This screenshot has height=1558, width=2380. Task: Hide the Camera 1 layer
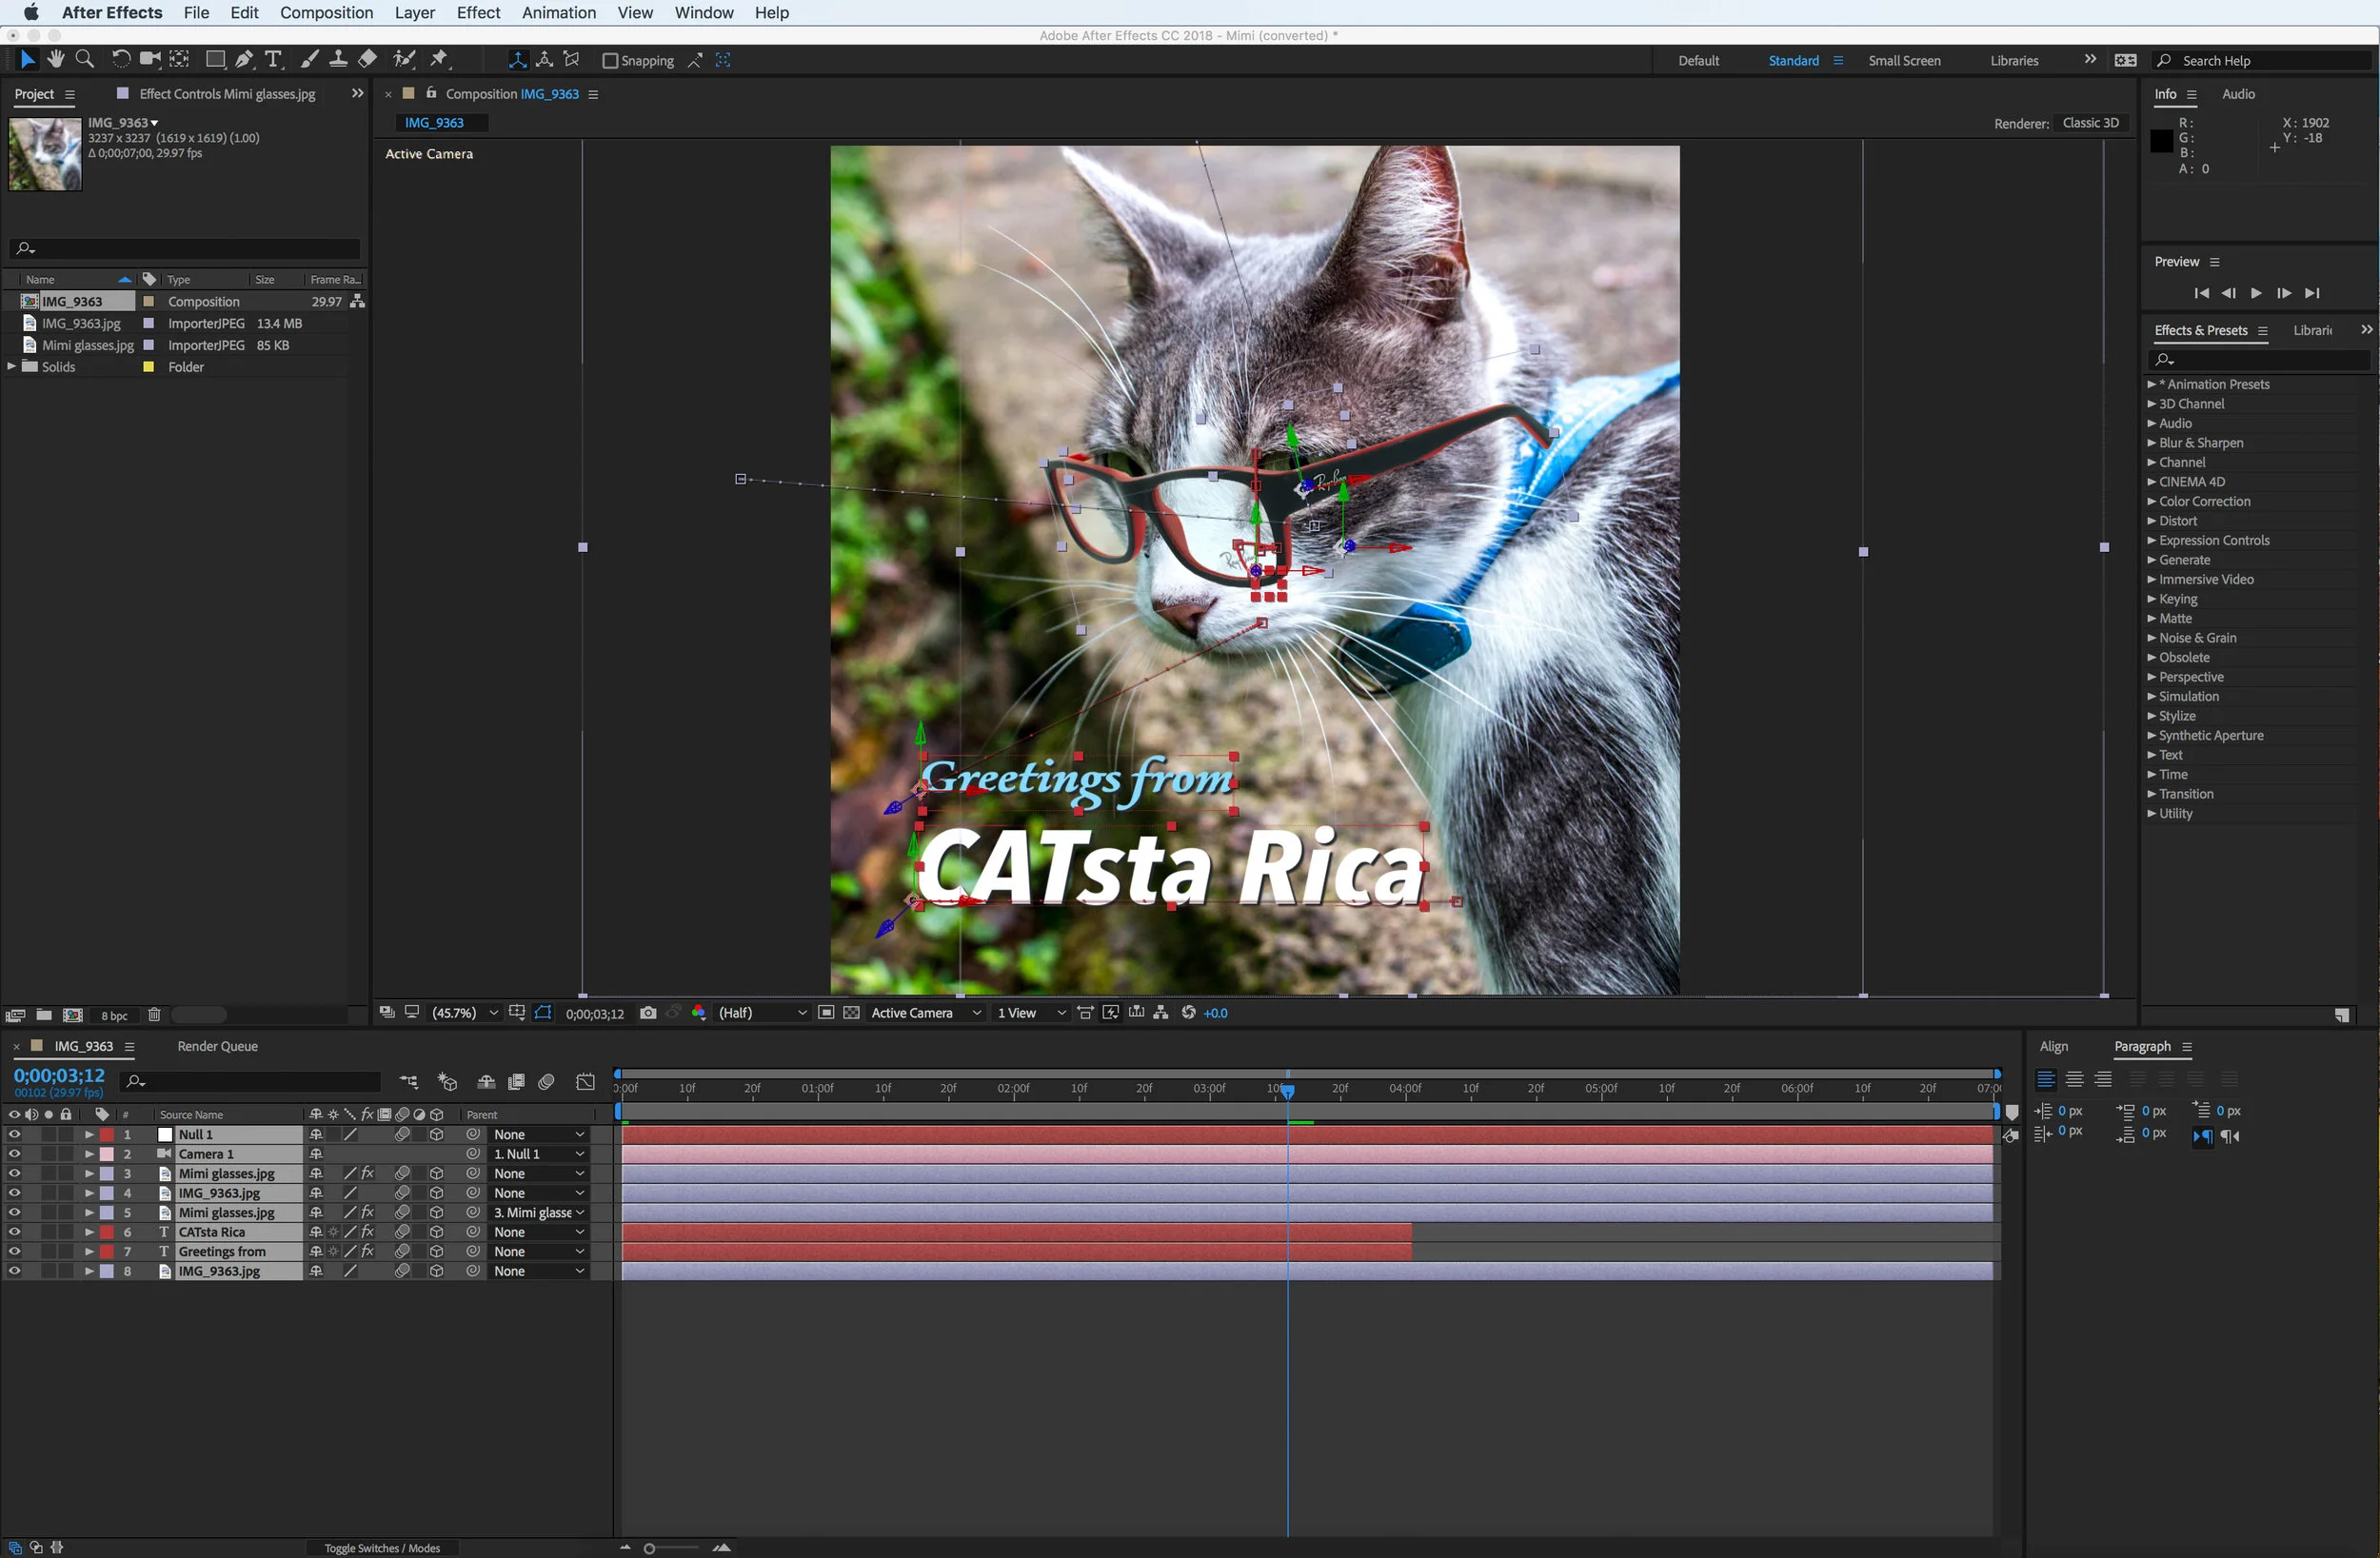coord(14,1154)
